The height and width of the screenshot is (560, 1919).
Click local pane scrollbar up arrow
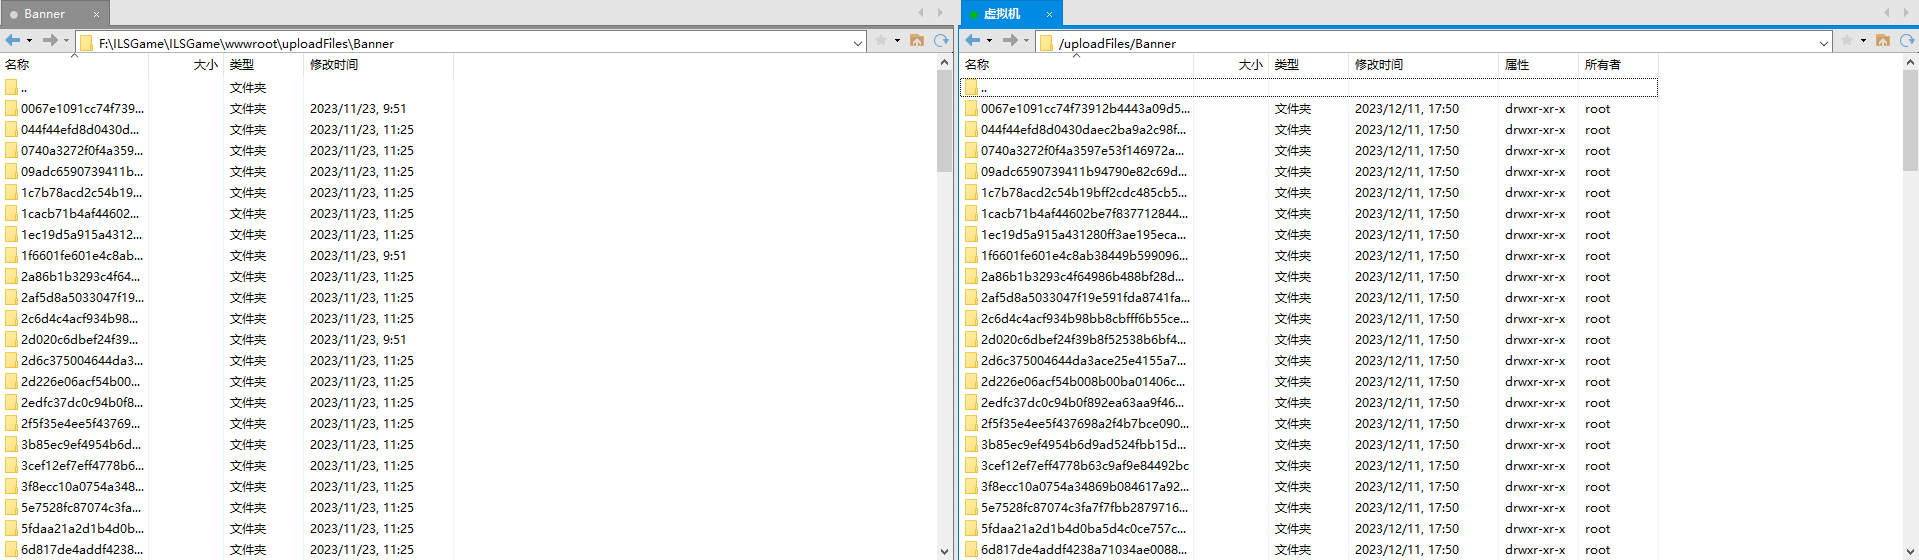click(x=944, y=63)
